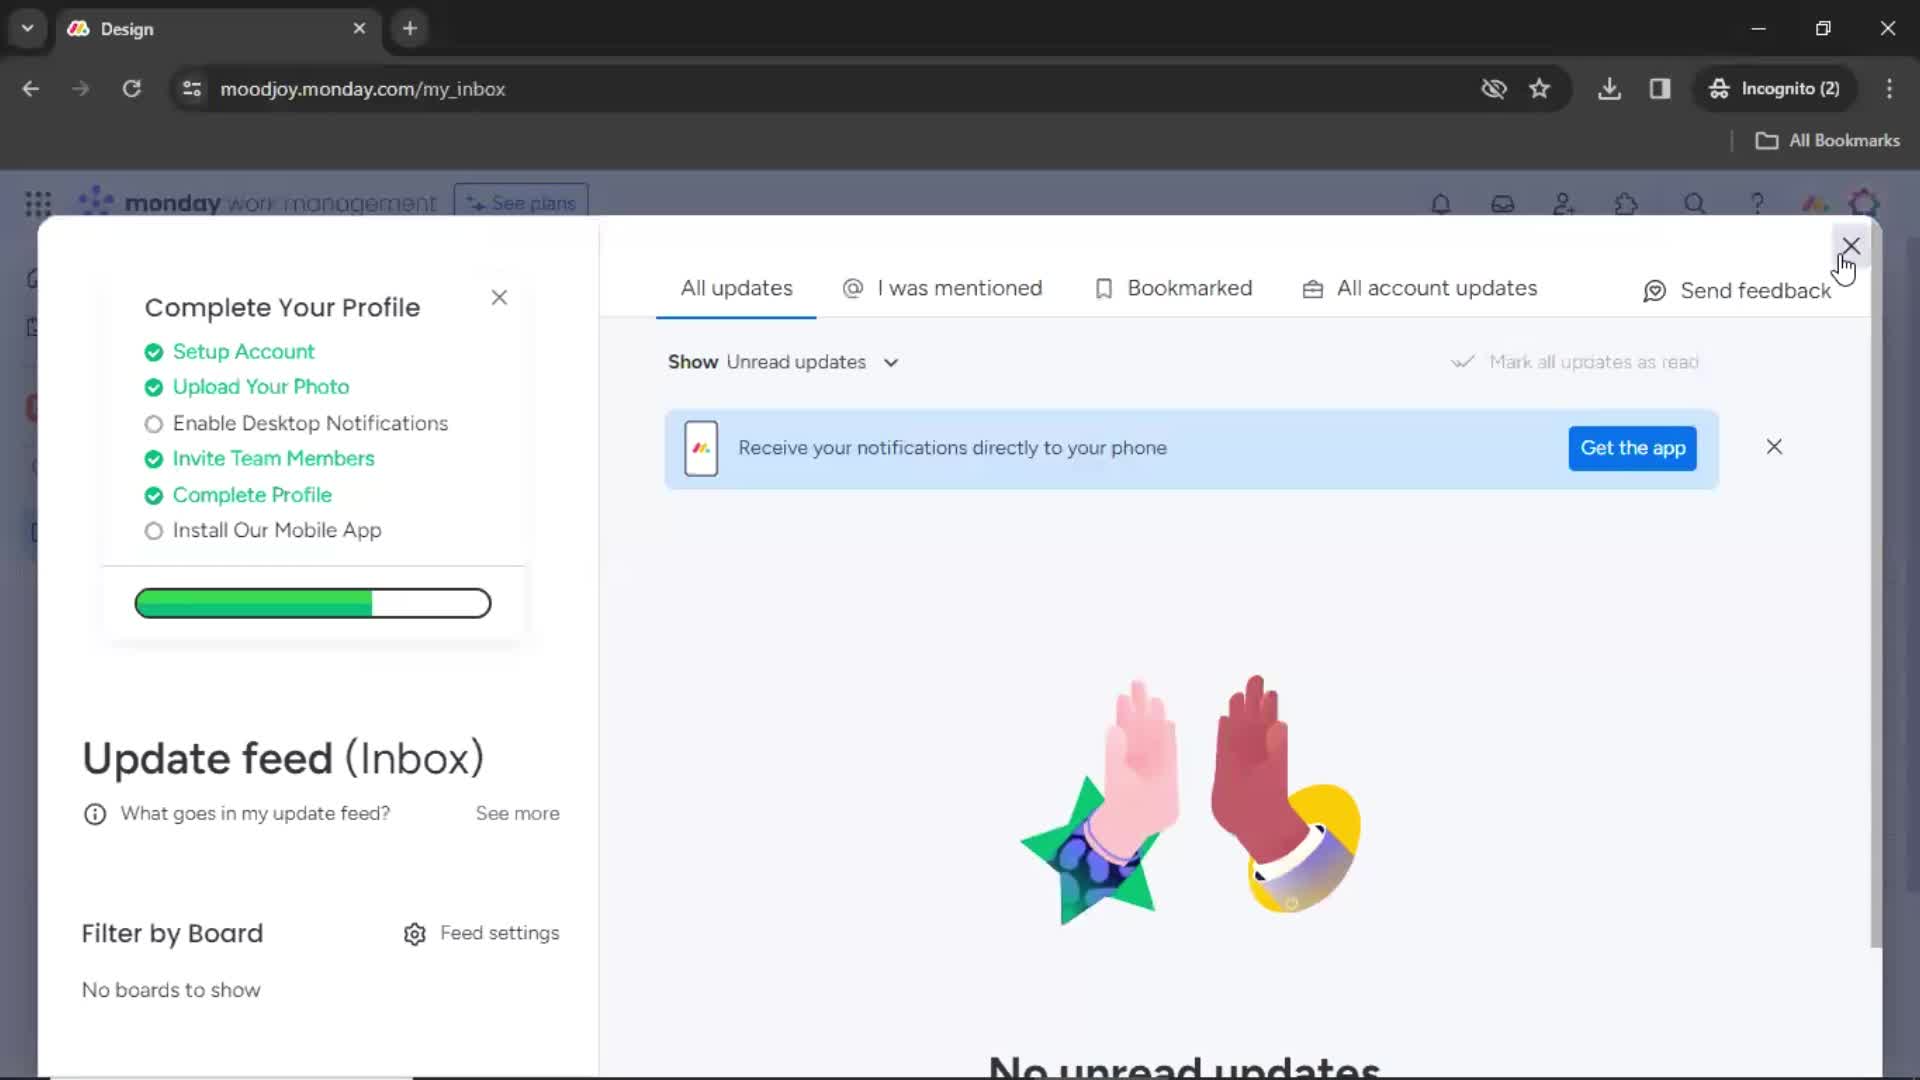Click the Feed settings gear icon
The image size is (1920, 1080).
(414, 932)
